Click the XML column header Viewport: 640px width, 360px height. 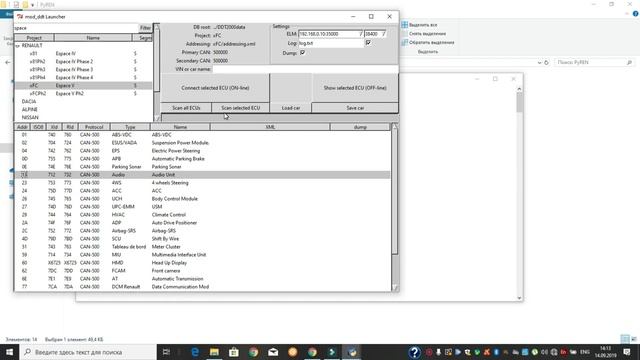pyautogui.click(x=270, y=127)
